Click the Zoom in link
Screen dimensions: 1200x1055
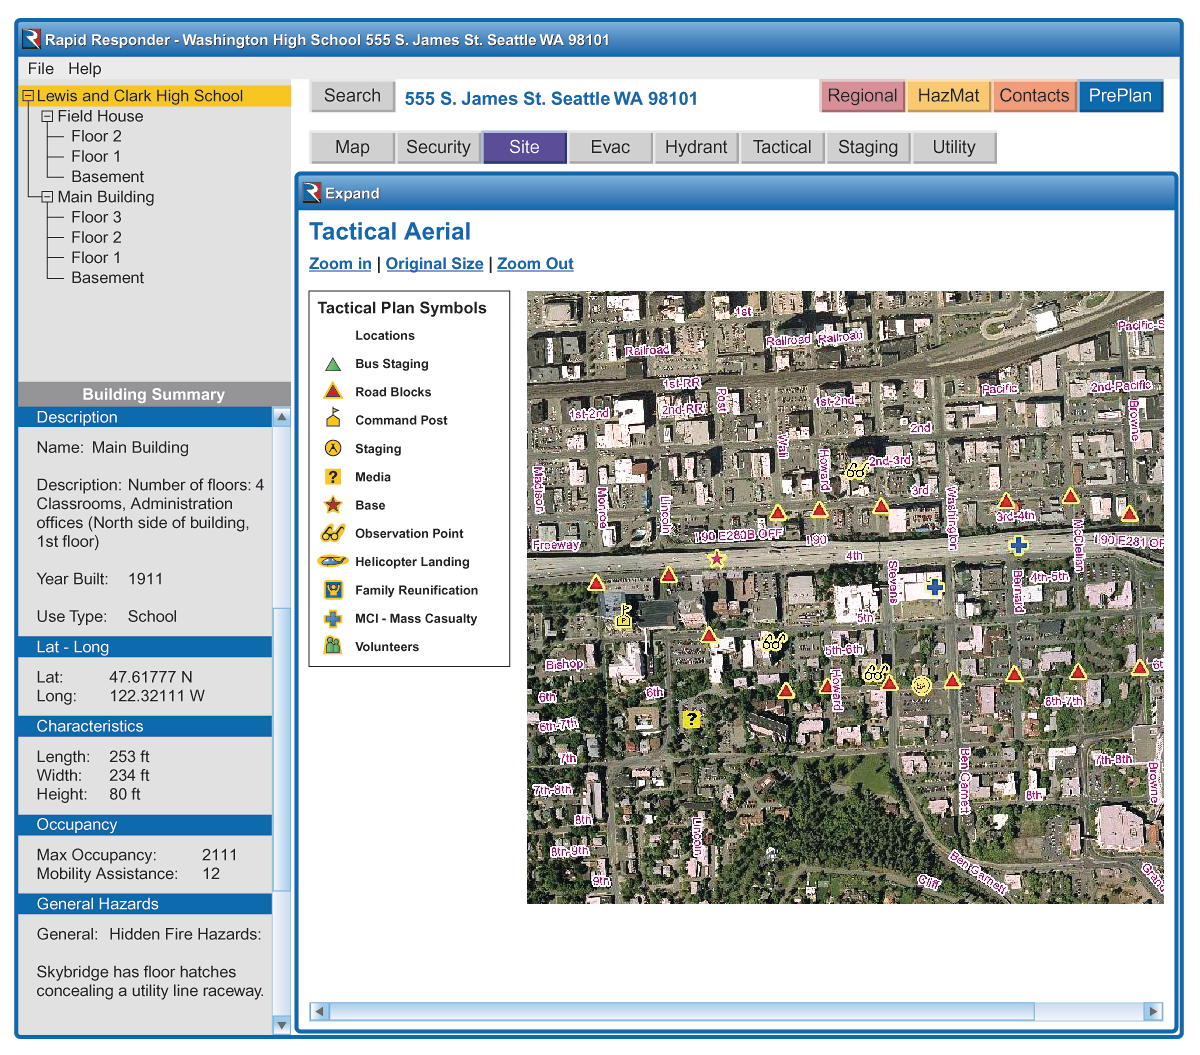[340, 264]
